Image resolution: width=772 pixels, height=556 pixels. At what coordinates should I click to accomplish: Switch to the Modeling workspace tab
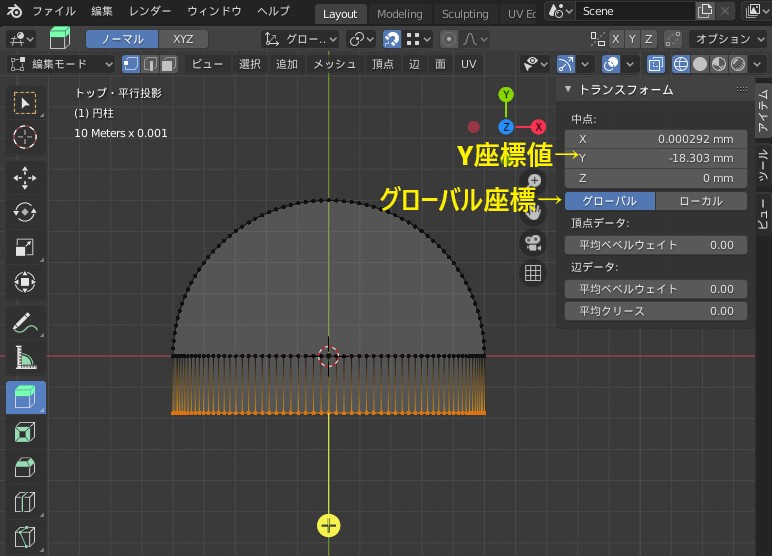pyautogui.click(x=400, y=14)
